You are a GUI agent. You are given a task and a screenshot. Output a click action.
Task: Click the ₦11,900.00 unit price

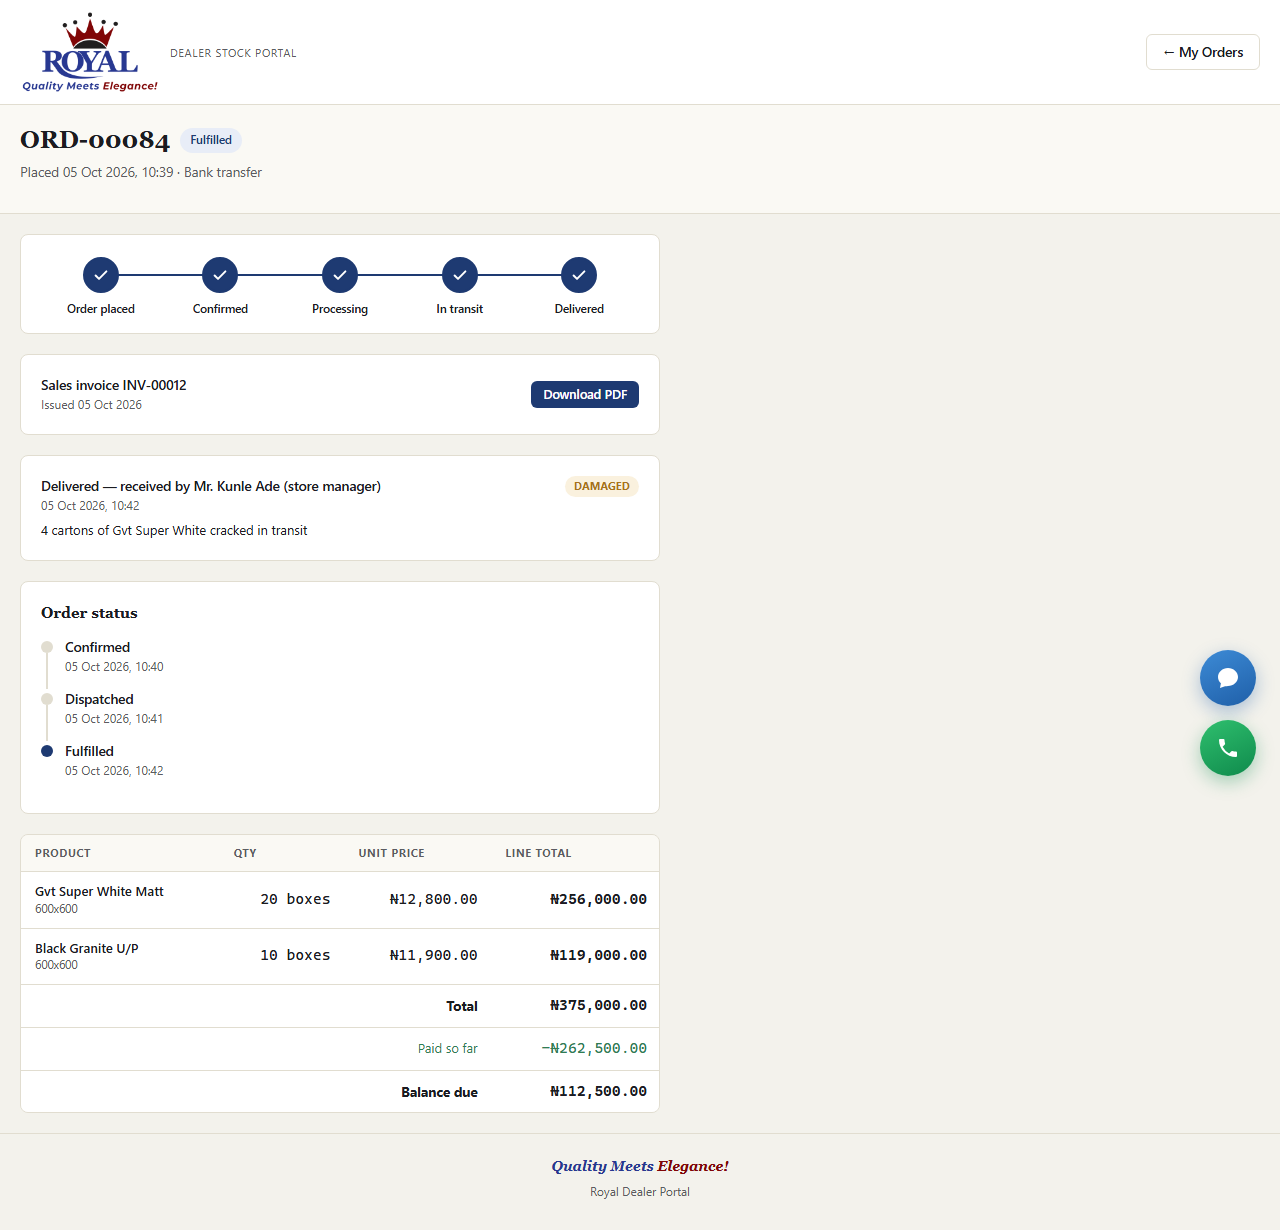[433, 955]
